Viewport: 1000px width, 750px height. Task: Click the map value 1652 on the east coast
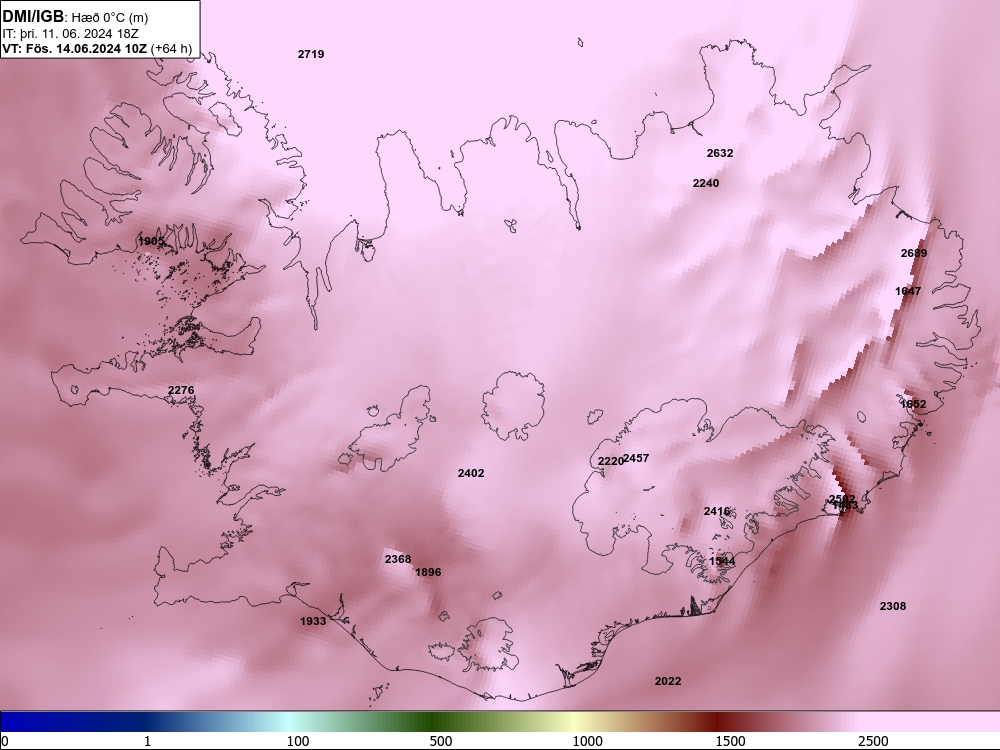tap(913, 404)
